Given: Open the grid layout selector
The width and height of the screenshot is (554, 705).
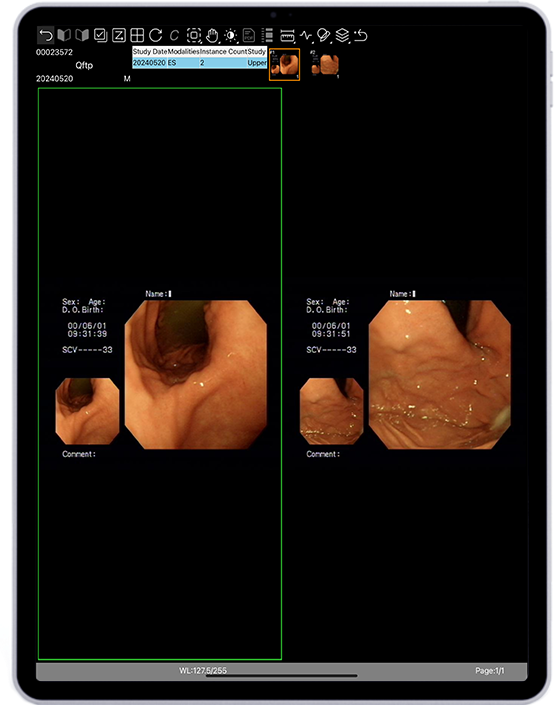Looking at the screenshot, I should click(x=137, y=35).
